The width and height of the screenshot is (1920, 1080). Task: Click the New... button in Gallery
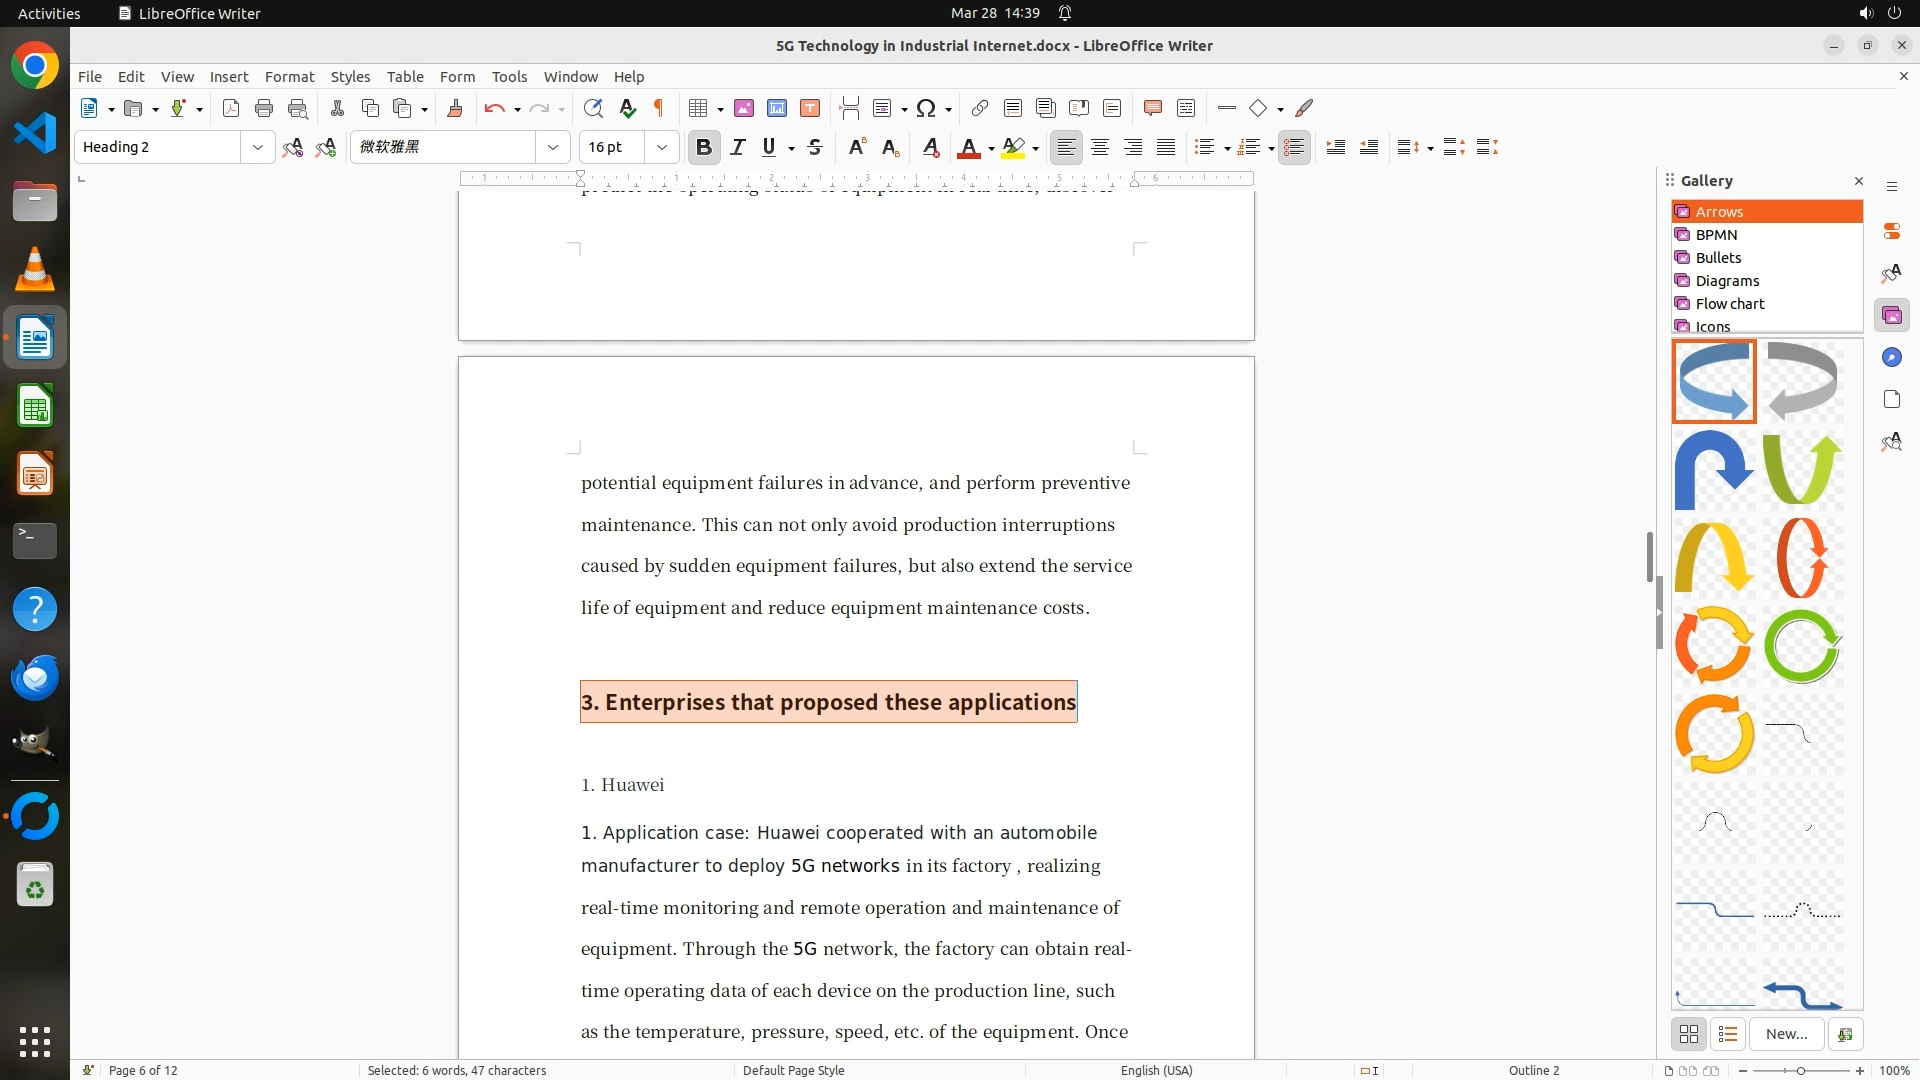click(x=1786, y=1034)
